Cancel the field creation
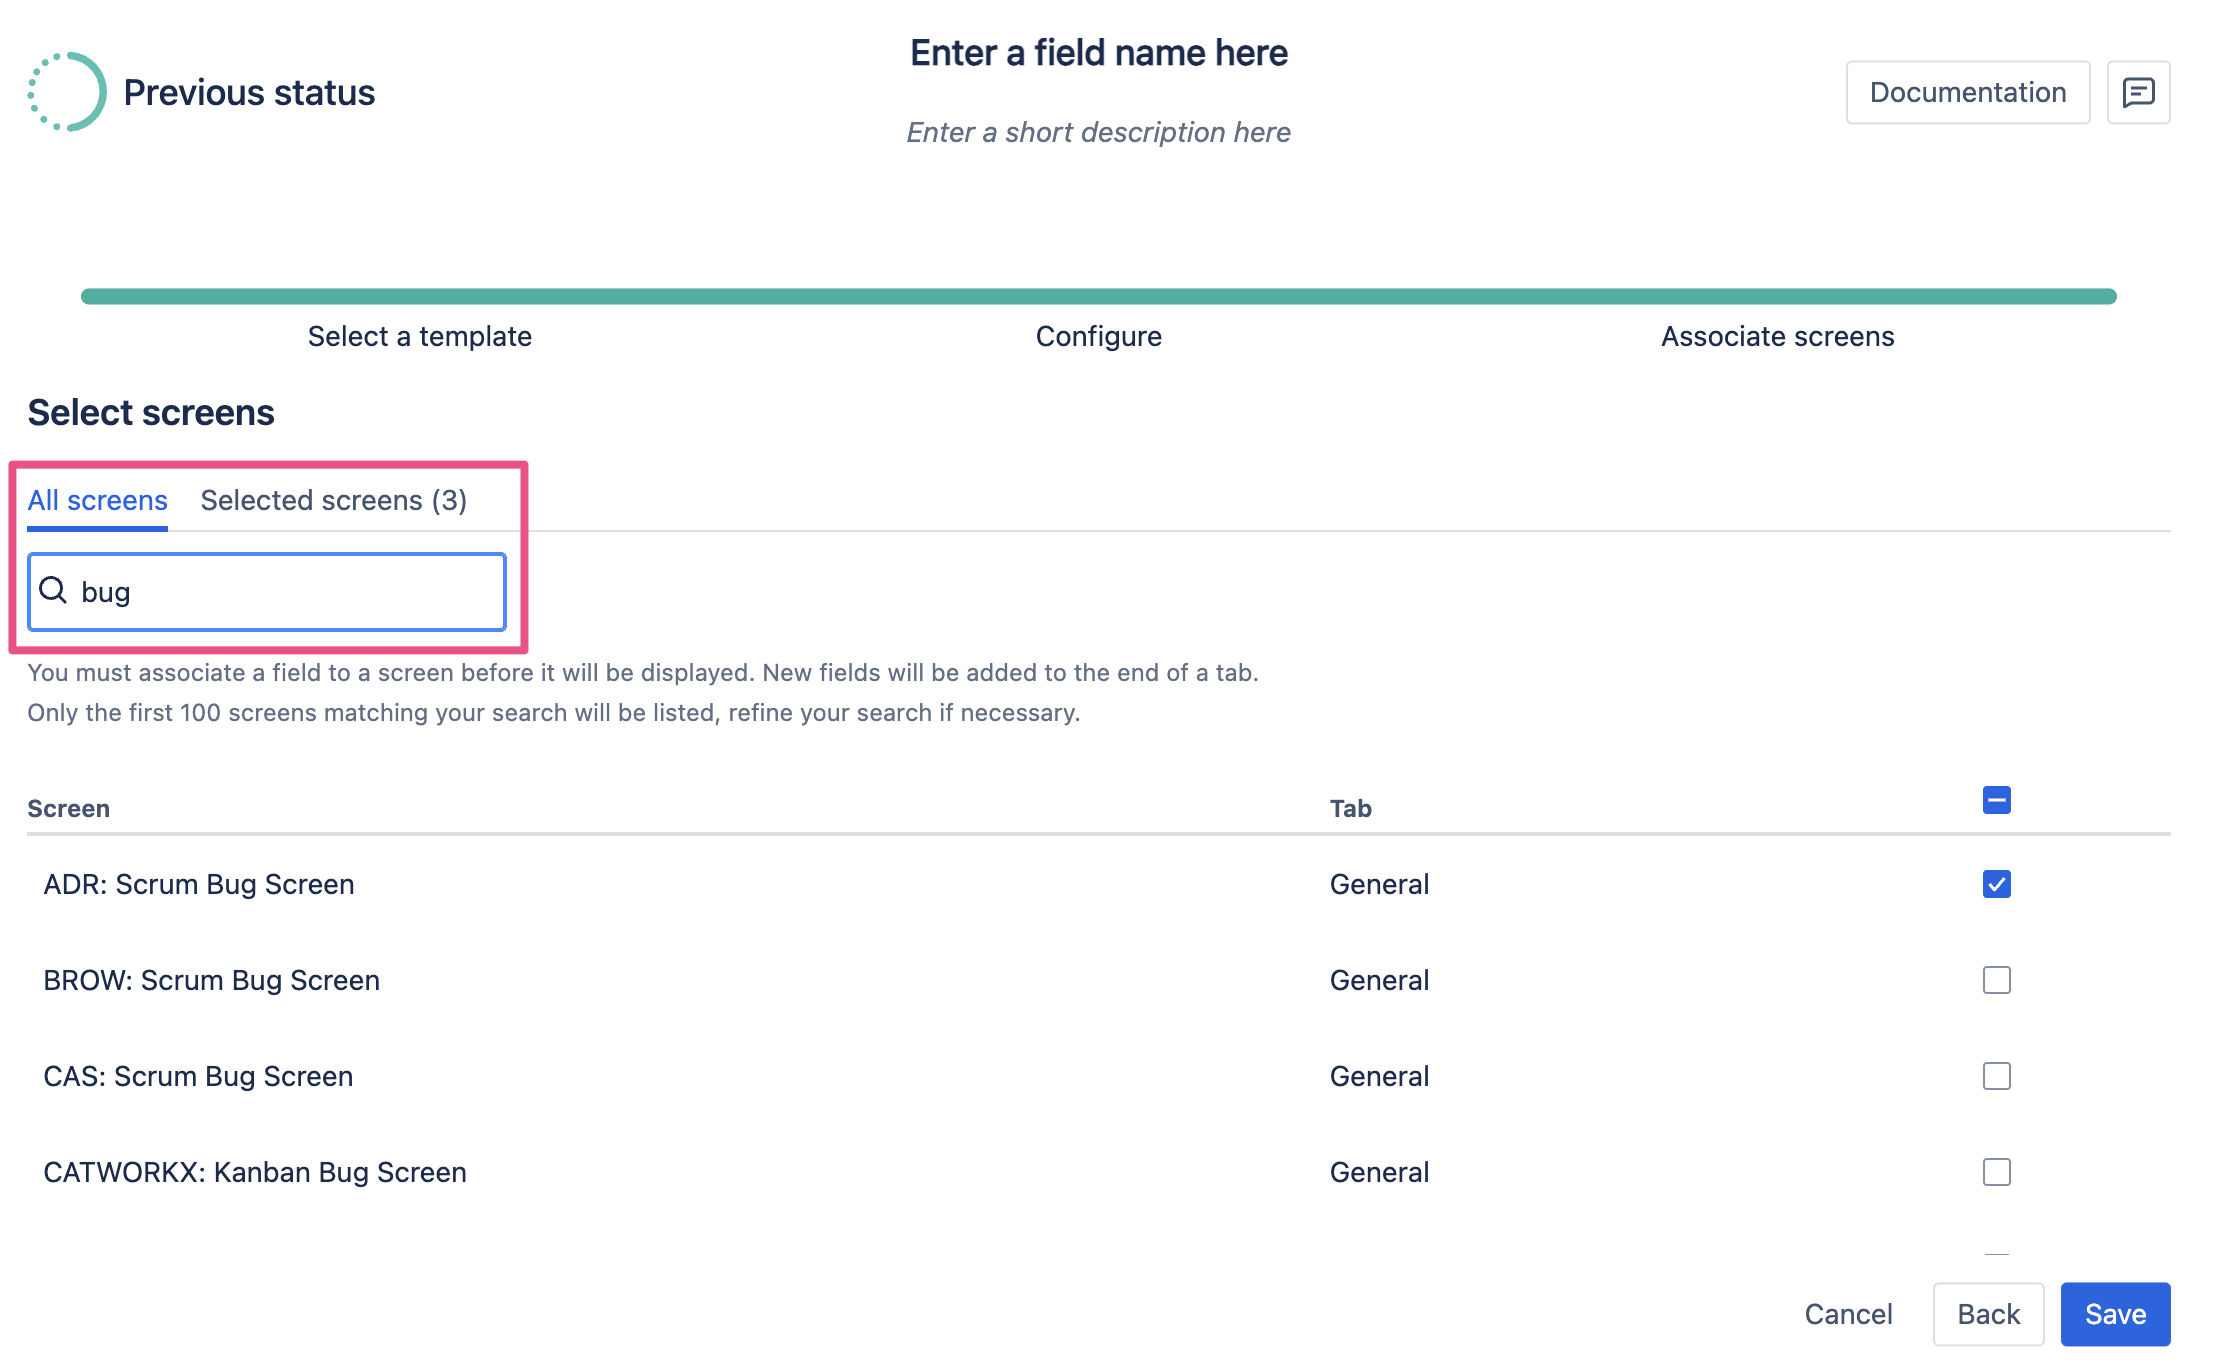 (x=1848, y=1314)
